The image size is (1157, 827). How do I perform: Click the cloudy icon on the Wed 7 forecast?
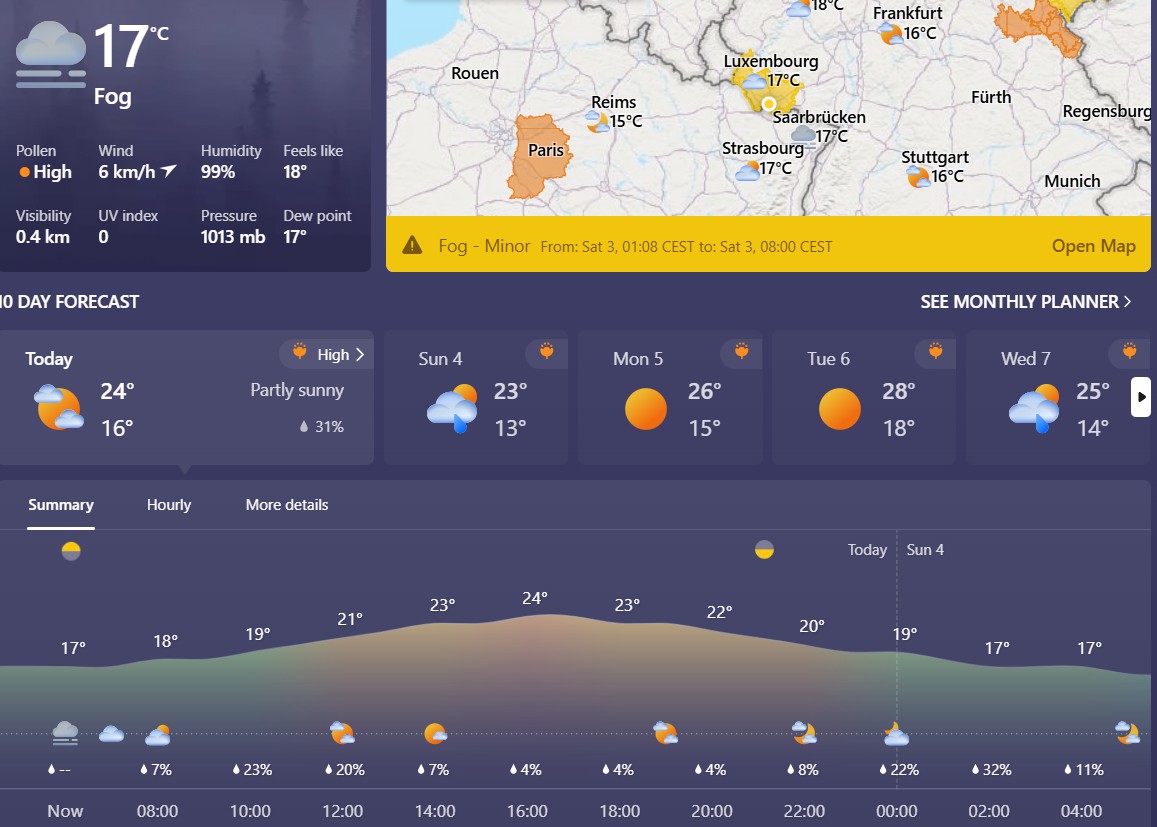[1034, 408]
